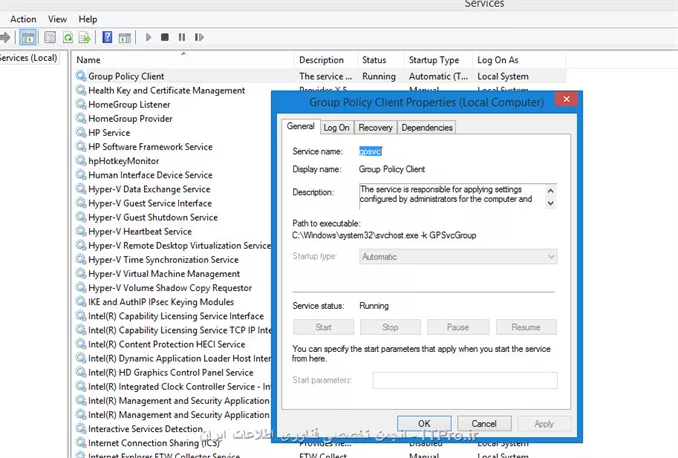The width and height of the screenshot is (678, 458).
Task: Click the Export List toolbar icon
Action: pos(84,38)
